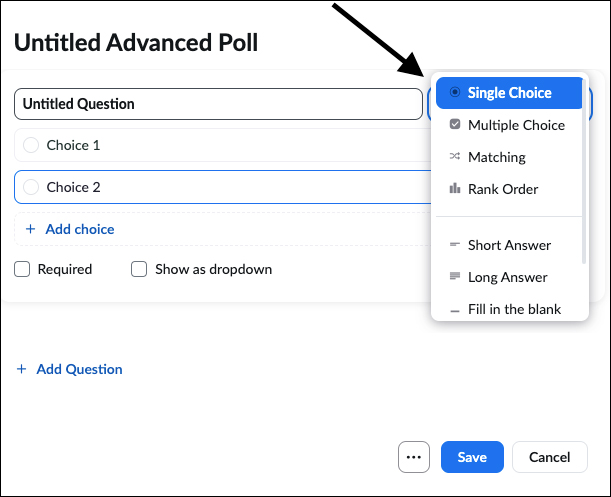
Task: Enable the Required checkbox
Action: pos(23,269)
